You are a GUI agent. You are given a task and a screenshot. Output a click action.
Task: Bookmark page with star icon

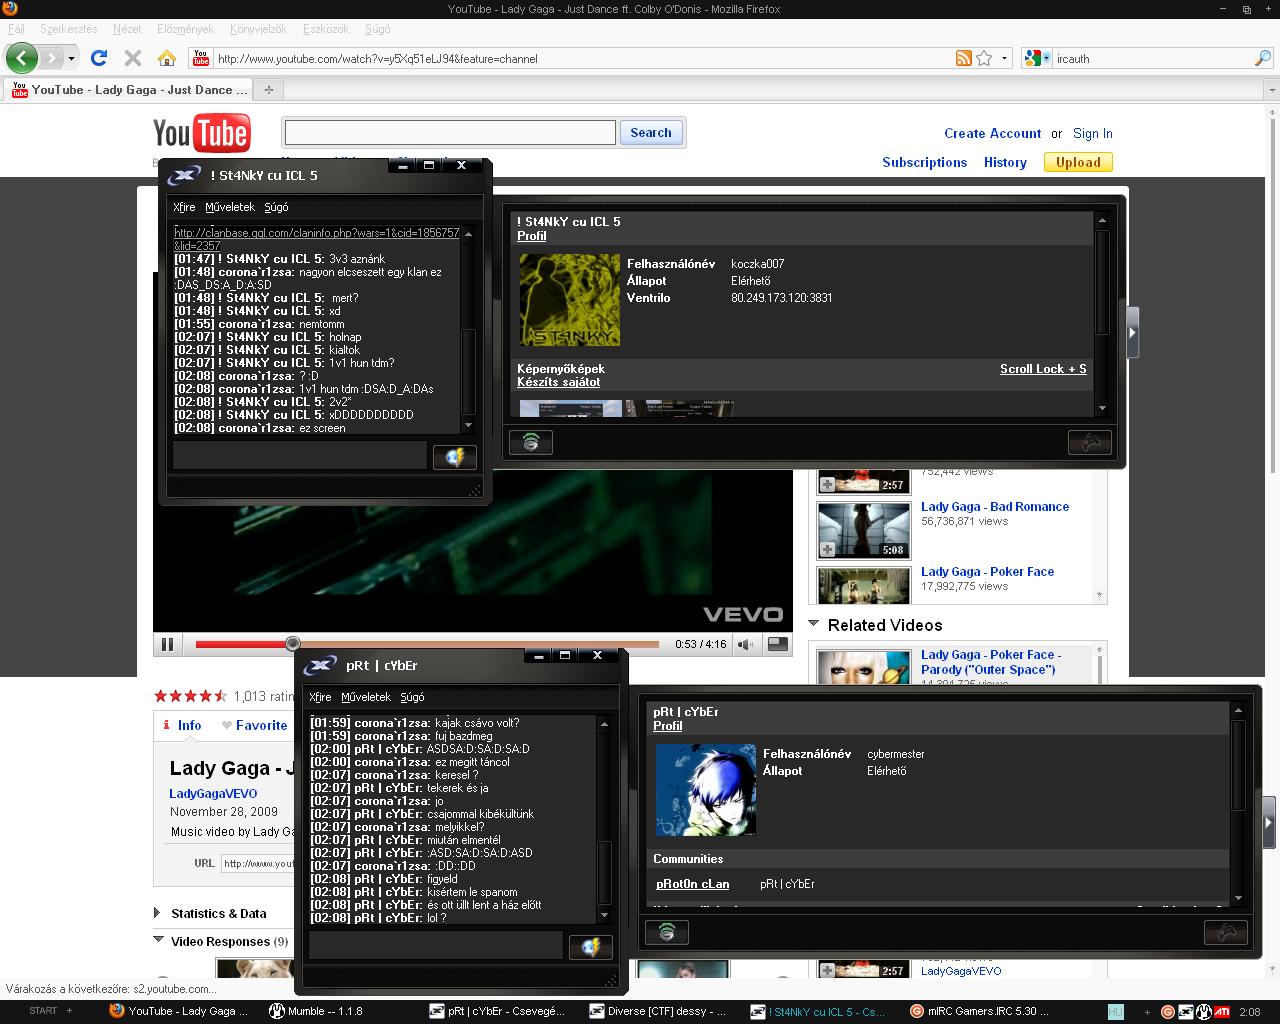click(984, 58)
